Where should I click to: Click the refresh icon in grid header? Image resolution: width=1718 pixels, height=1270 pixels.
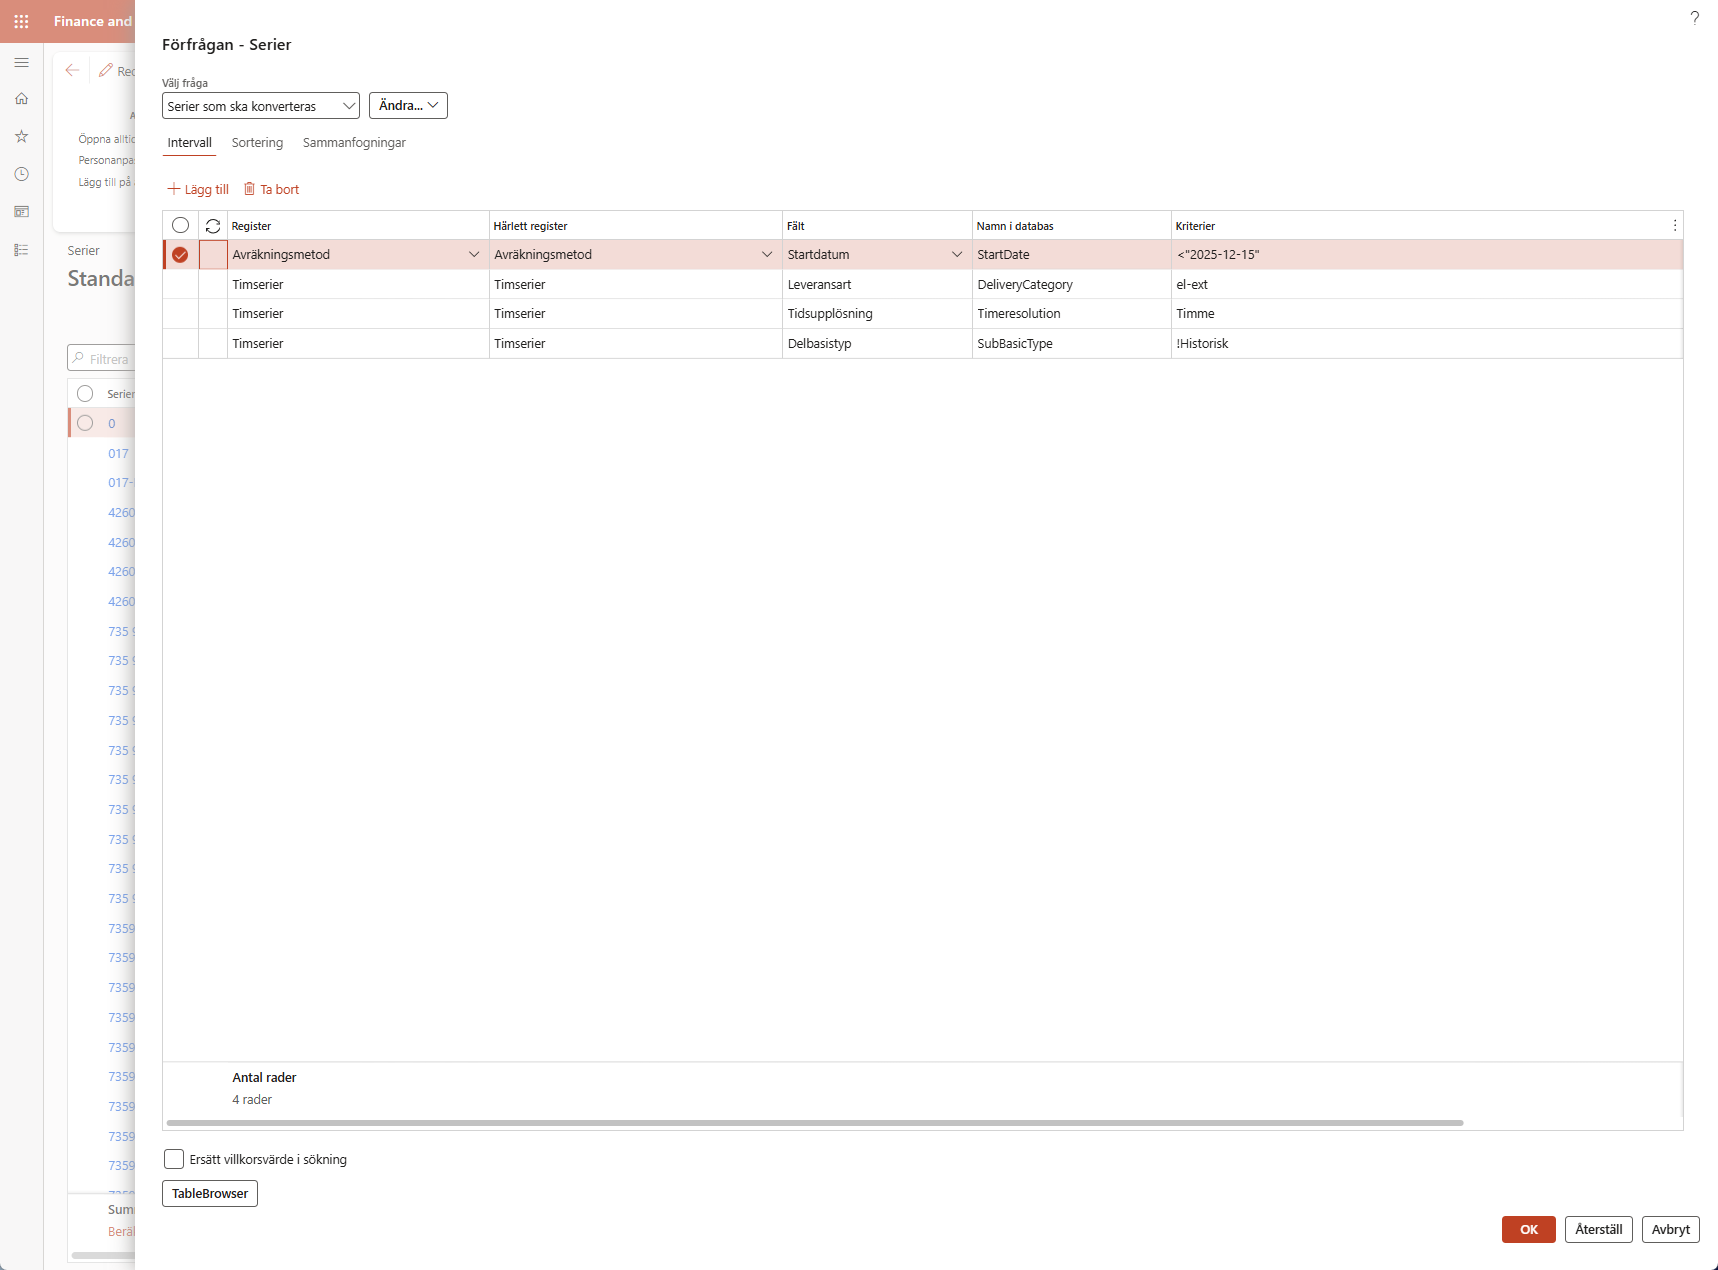(x=213, y=226)
